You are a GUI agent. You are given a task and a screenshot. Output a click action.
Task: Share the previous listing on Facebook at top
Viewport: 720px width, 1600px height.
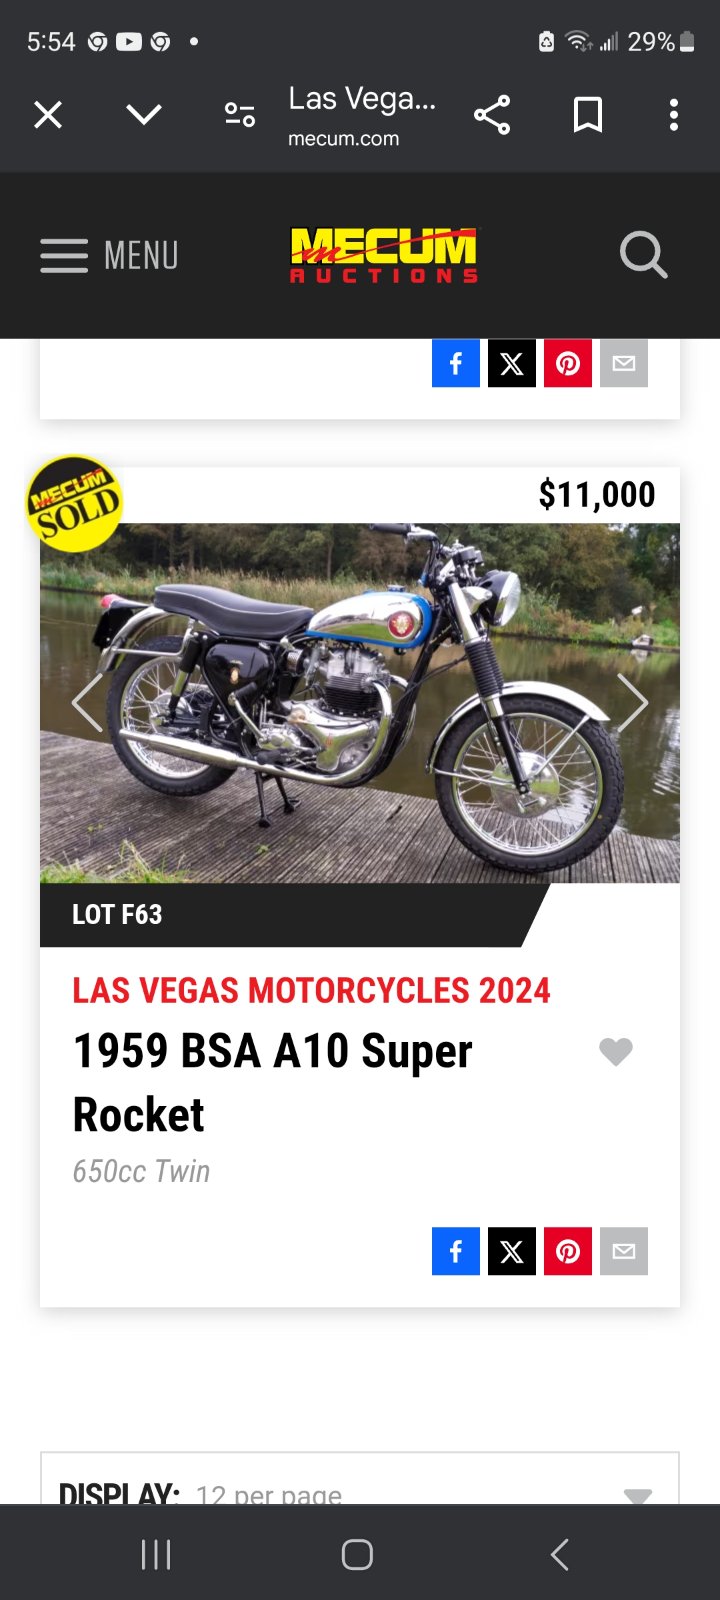click(456, 363)
